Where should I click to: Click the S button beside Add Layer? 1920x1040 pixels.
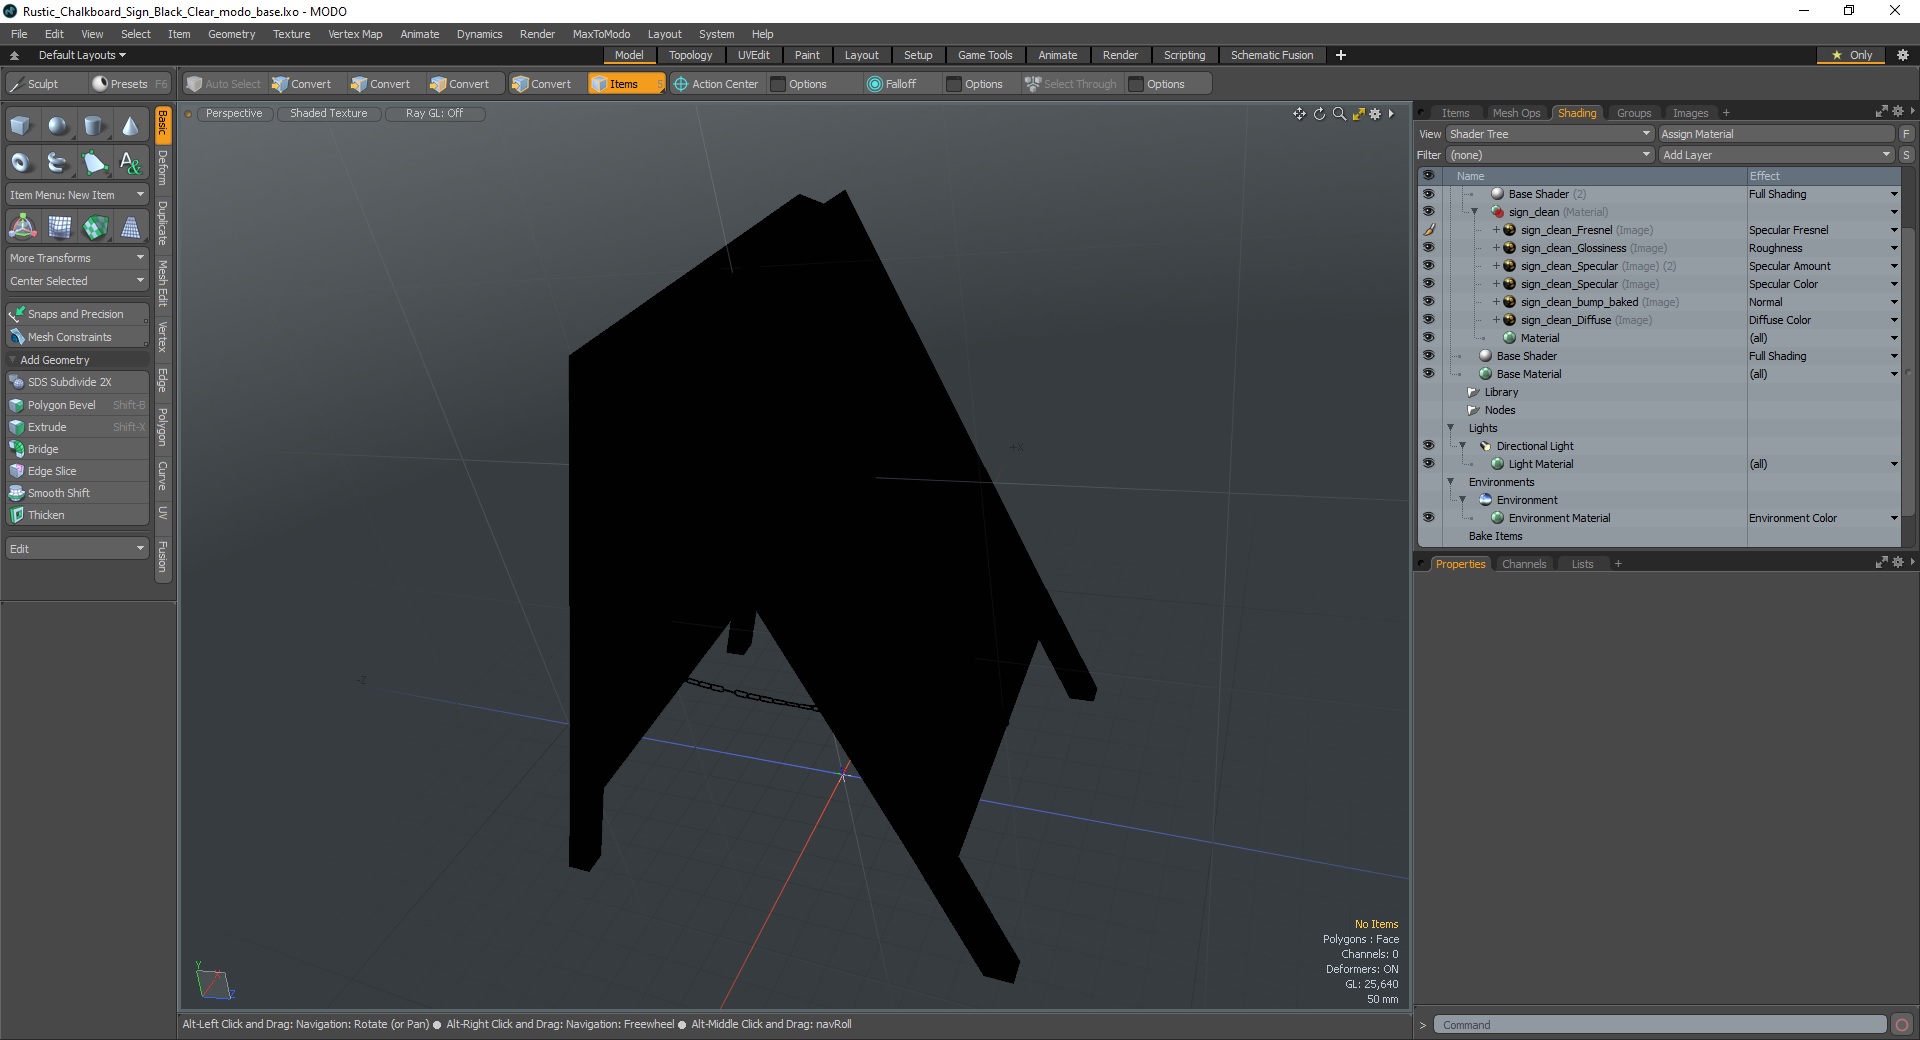pos(1906,155)
